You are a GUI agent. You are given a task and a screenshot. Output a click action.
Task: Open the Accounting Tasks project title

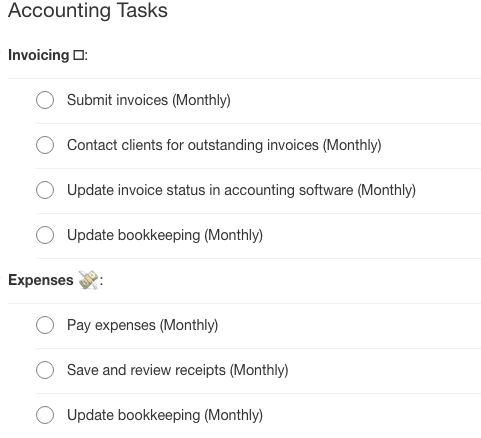(88, 10)
